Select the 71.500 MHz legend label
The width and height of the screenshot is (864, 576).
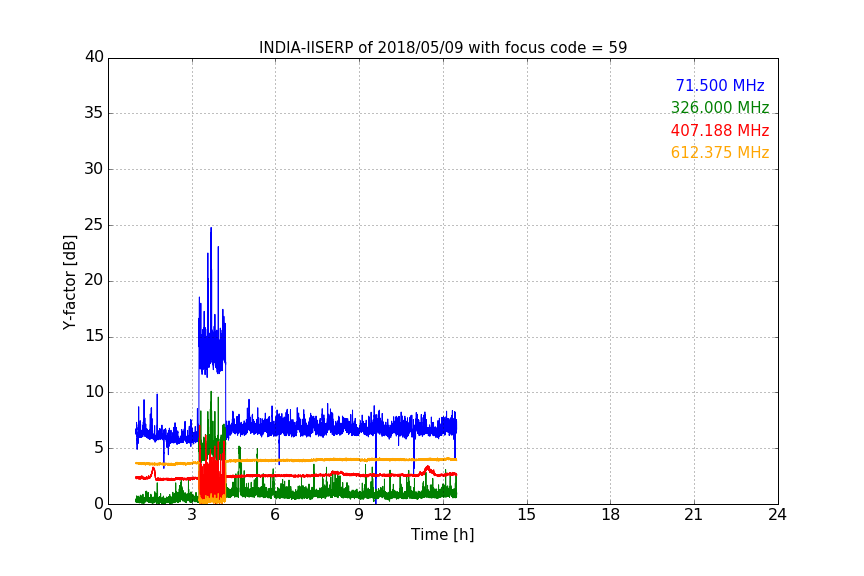click(720, 85)
